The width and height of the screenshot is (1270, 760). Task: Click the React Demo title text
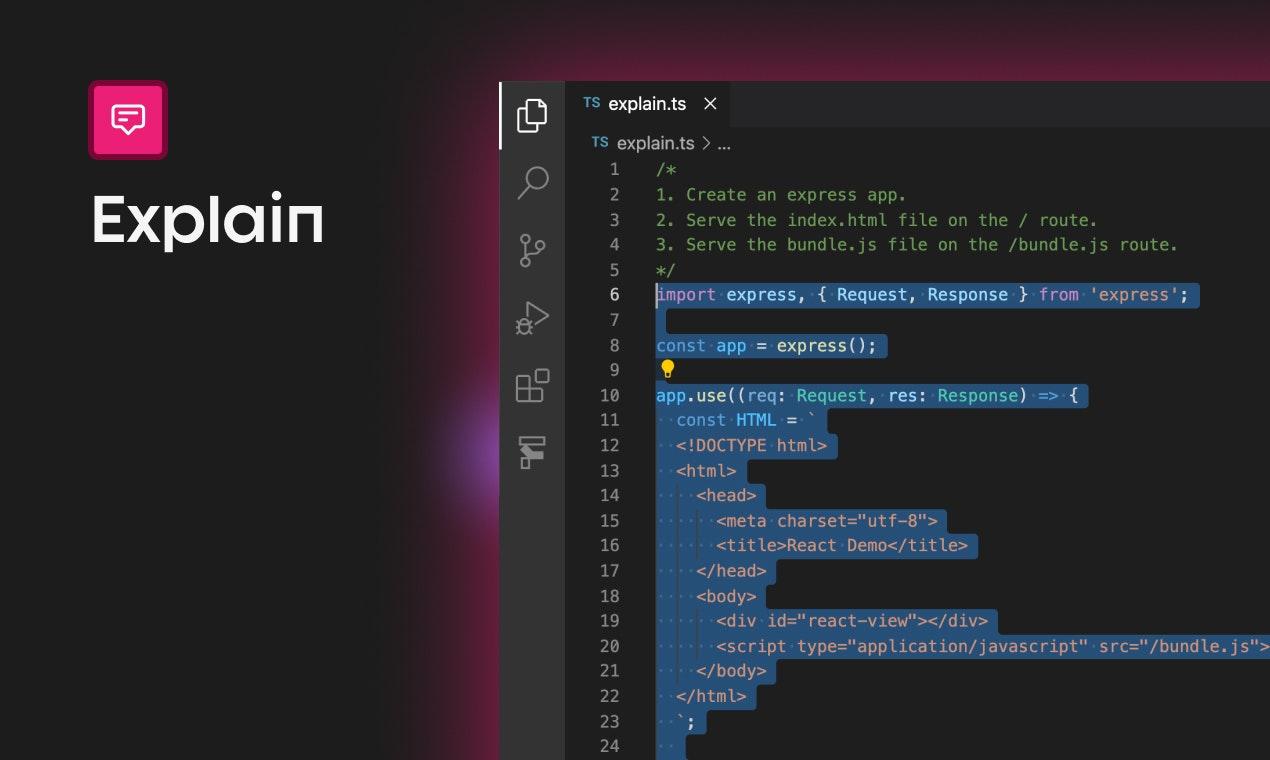coord(836,545)
